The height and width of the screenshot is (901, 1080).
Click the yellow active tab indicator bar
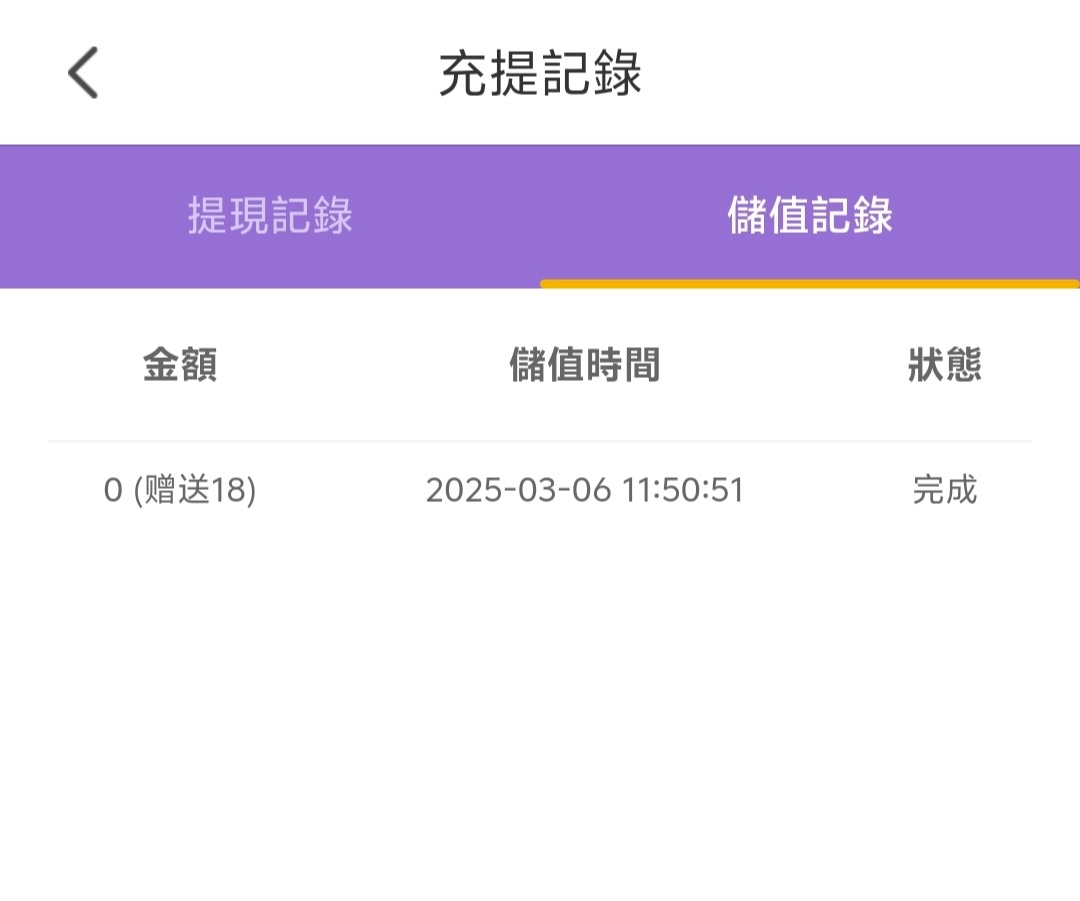point(810,284)
